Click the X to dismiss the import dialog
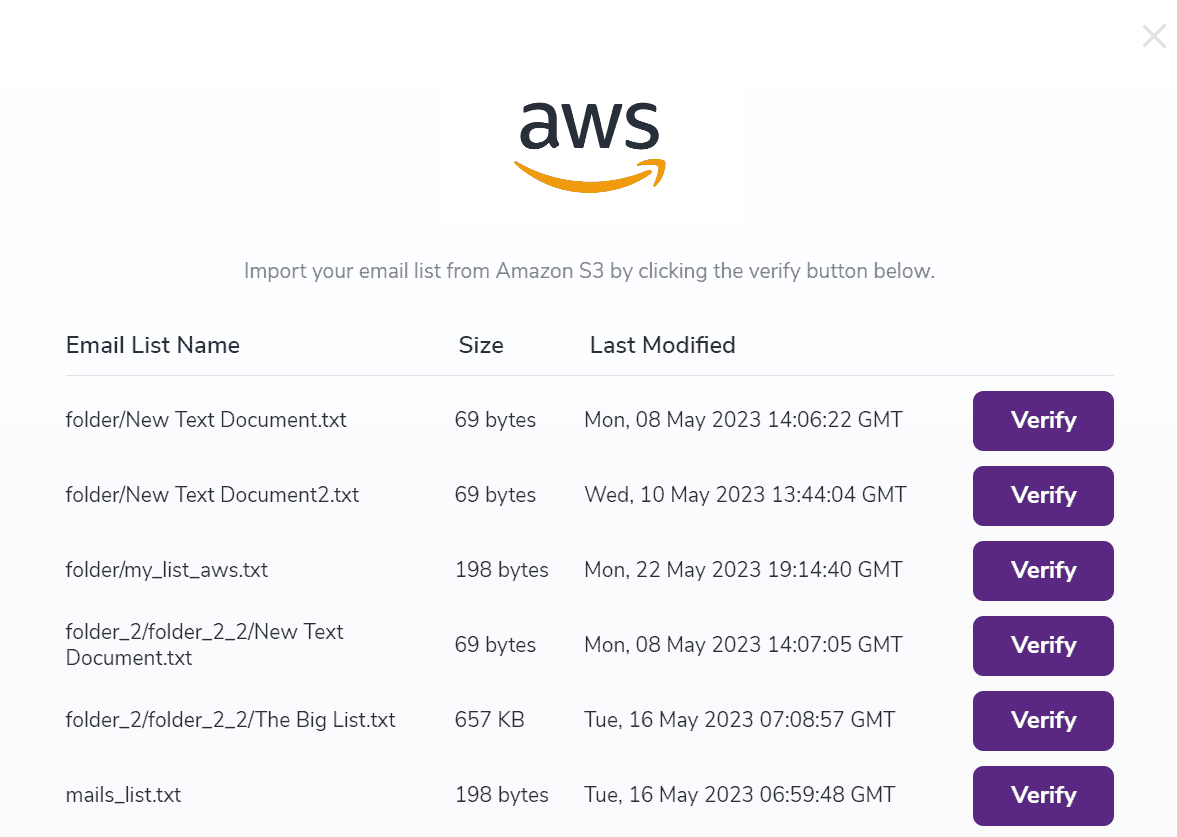Viewport: 1177px width, 837px height. click(1153, 36)
